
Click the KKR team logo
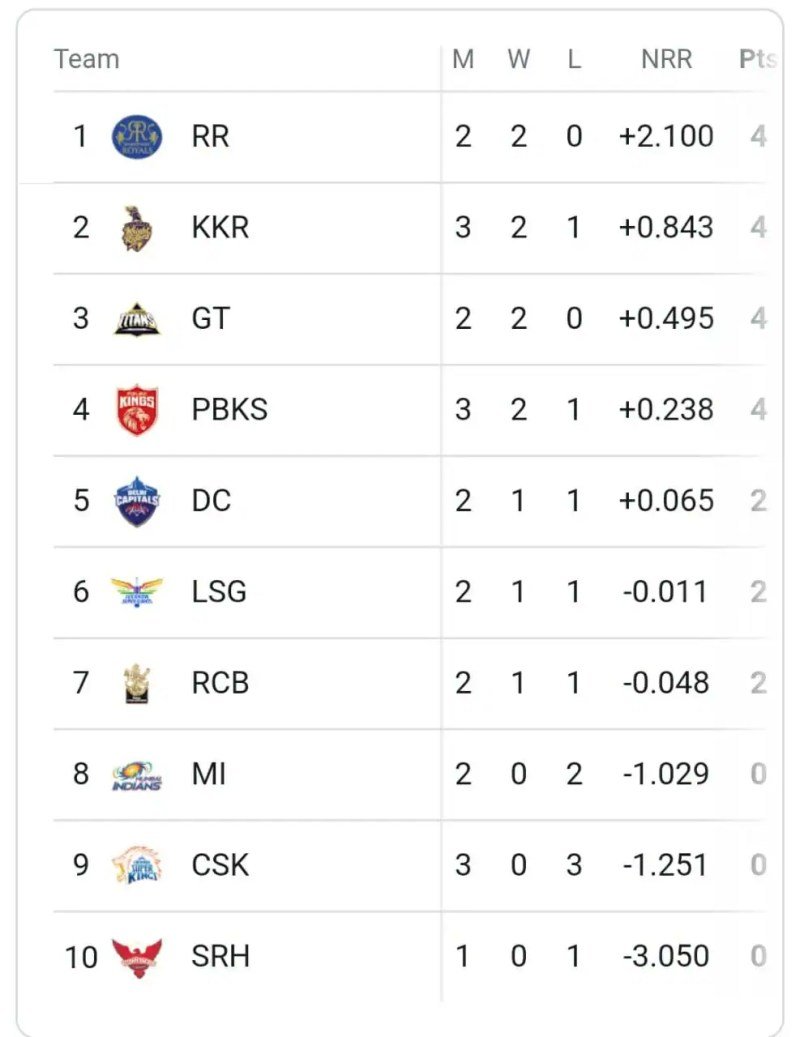(137, 228)
